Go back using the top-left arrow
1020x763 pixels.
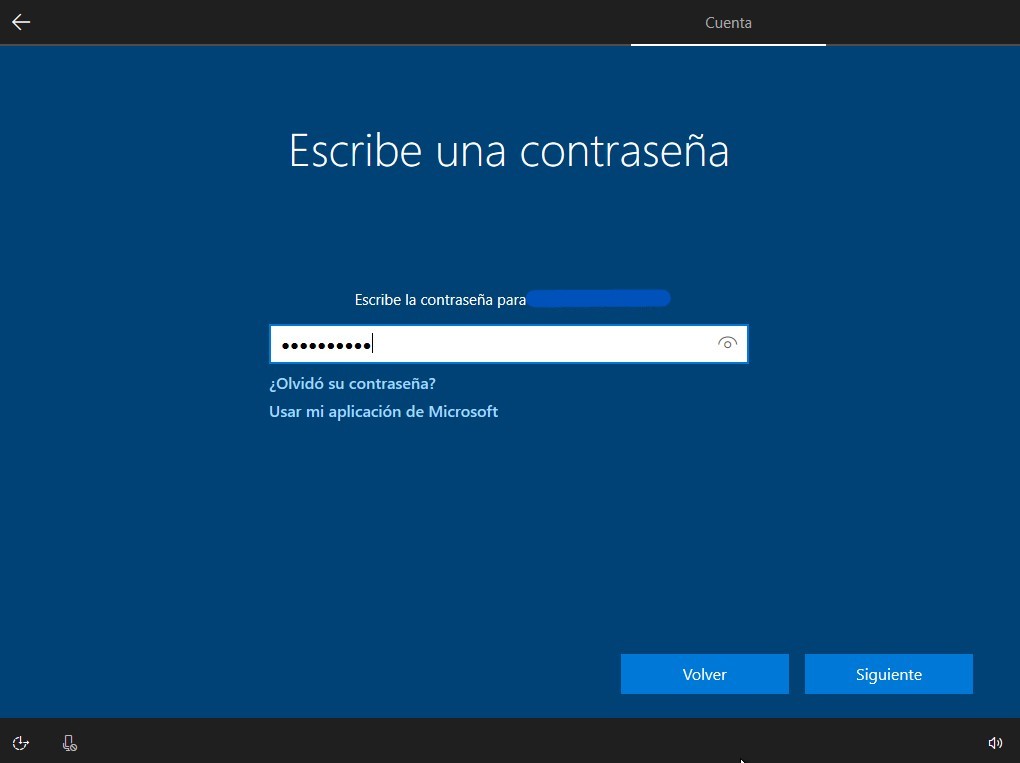[x=21, y=22]
